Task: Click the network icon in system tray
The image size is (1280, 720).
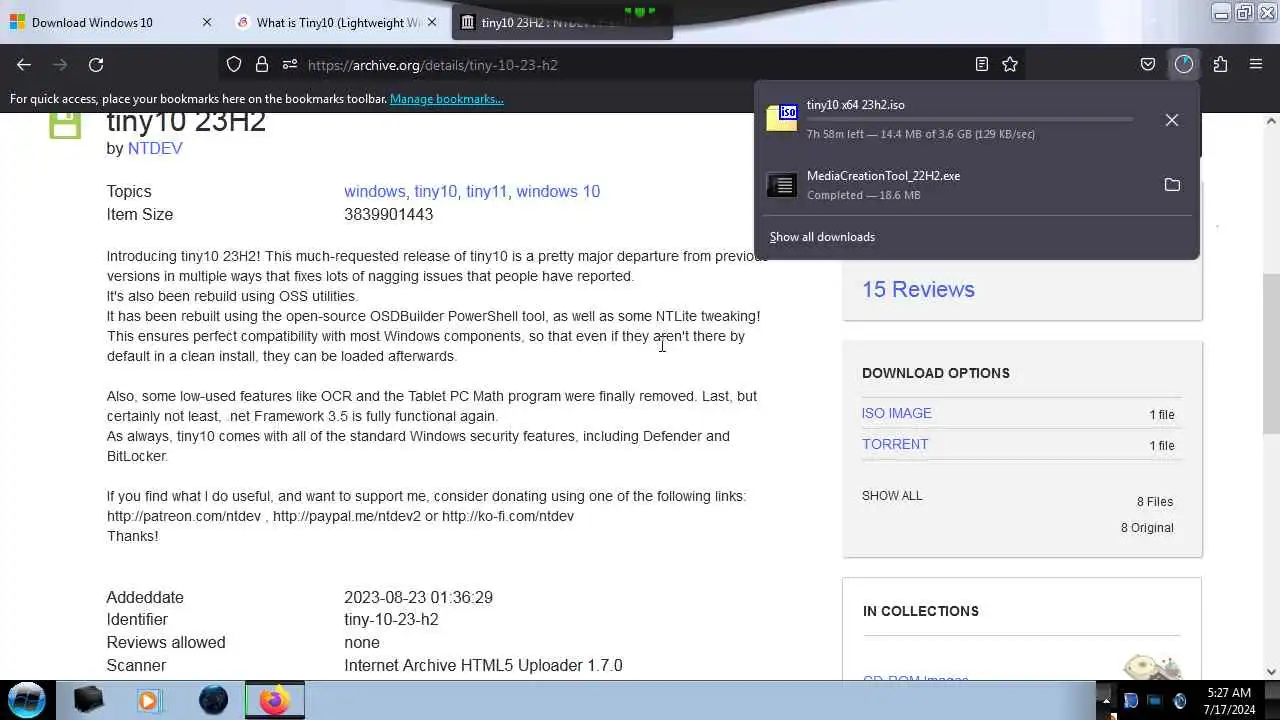Action: pos(1154,701)
